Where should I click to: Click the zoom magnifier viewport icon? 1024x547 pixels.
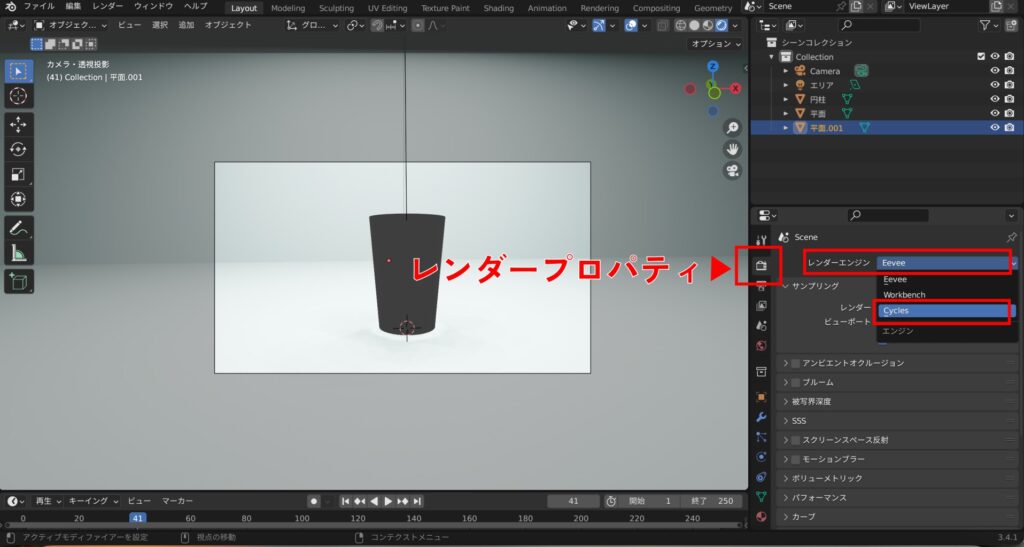tap(732, 127)
